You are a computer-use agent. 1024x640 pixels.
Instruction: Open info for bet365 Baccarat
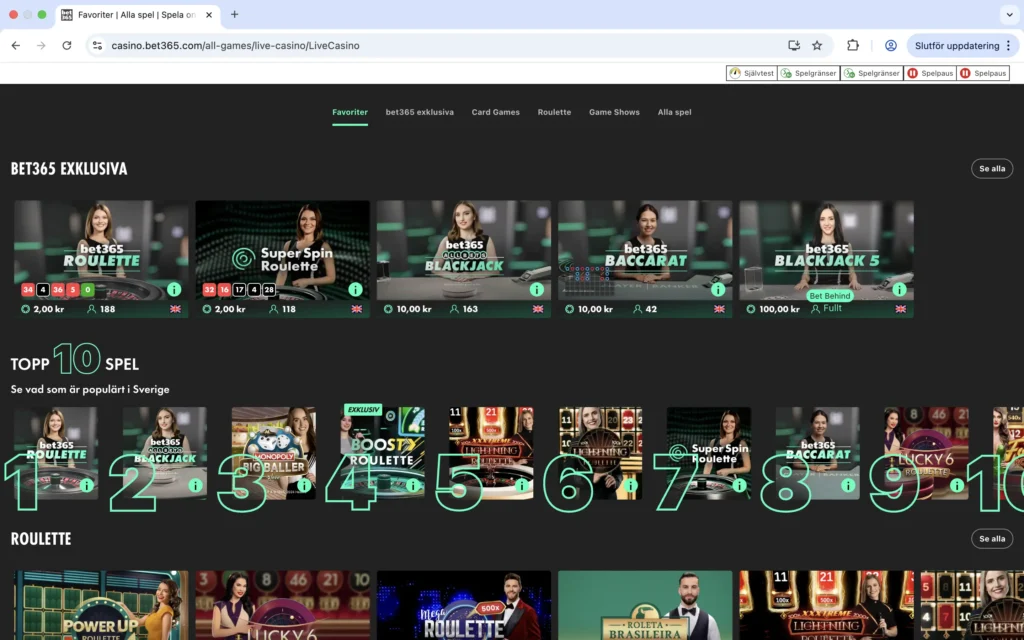tap(717, 289)
